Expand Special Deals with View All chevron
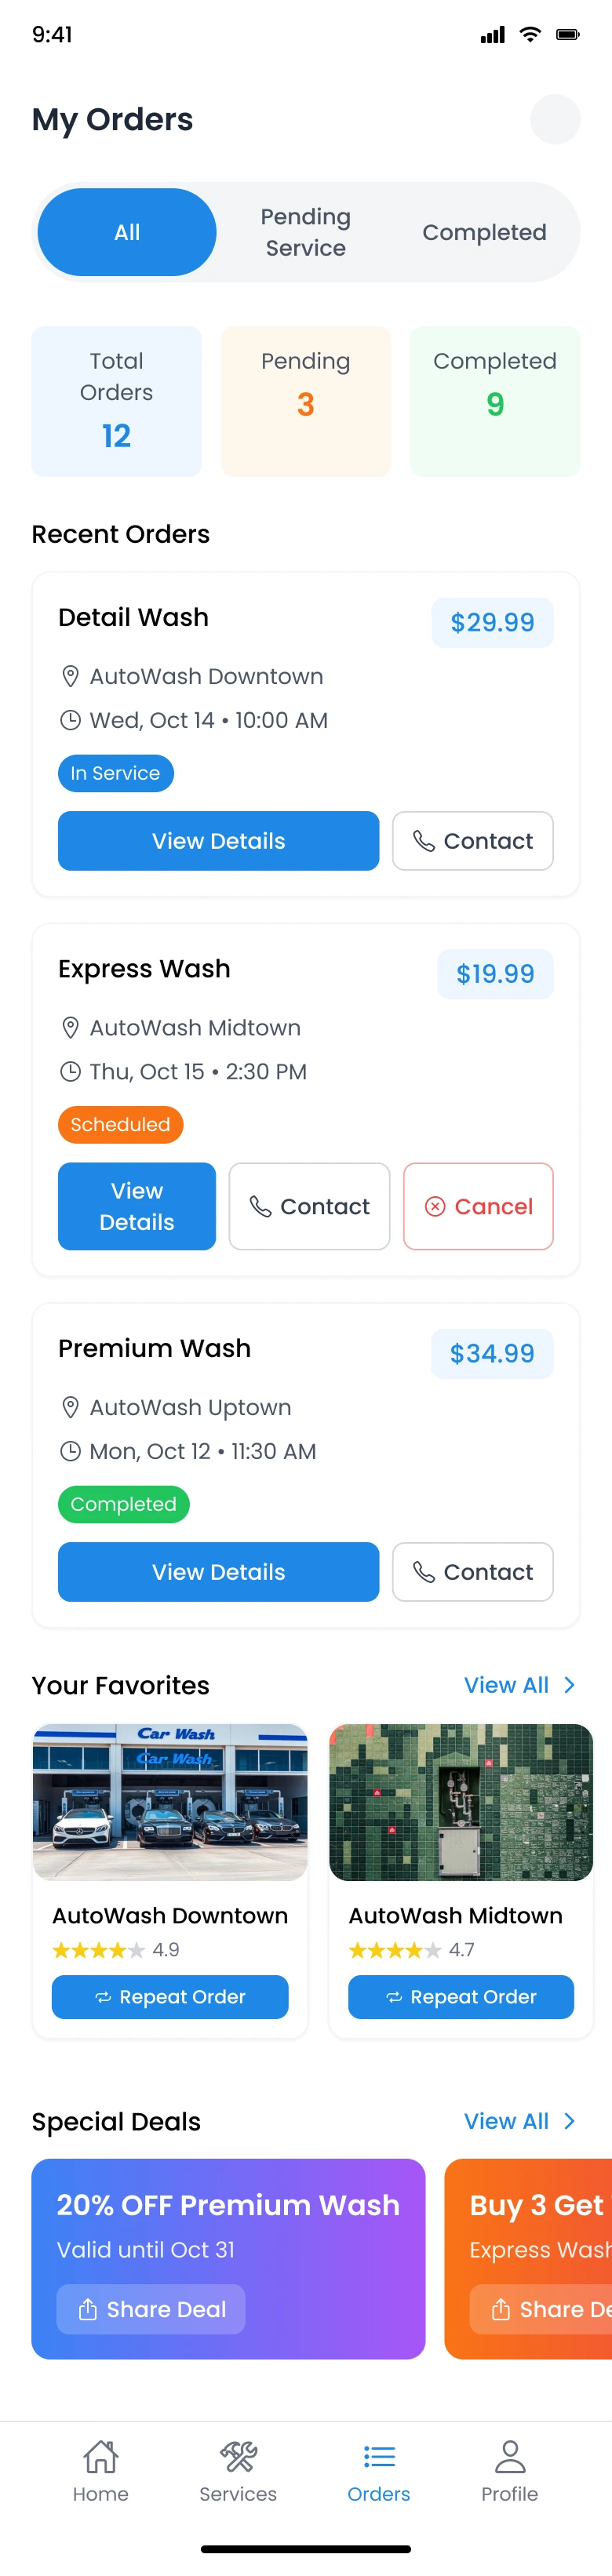The image size is (612, 2576). (569, 2121)
